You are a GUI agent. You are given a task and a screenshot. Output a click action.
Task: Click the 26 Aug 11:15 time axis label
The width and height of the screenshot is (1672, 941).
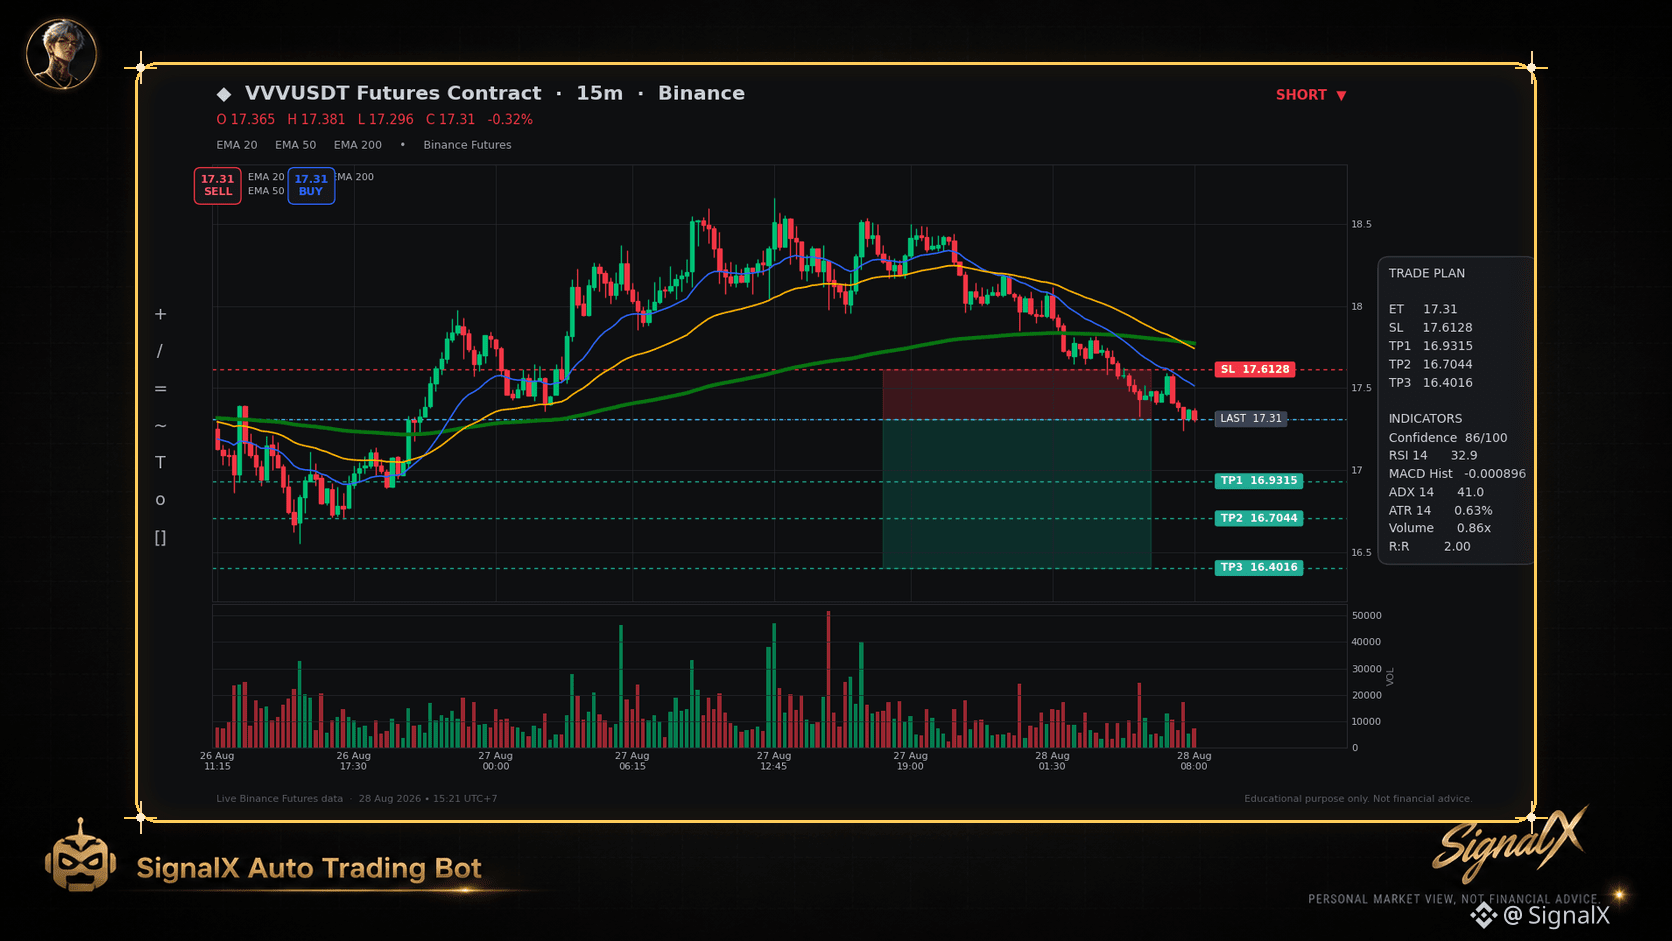(217, 761)
